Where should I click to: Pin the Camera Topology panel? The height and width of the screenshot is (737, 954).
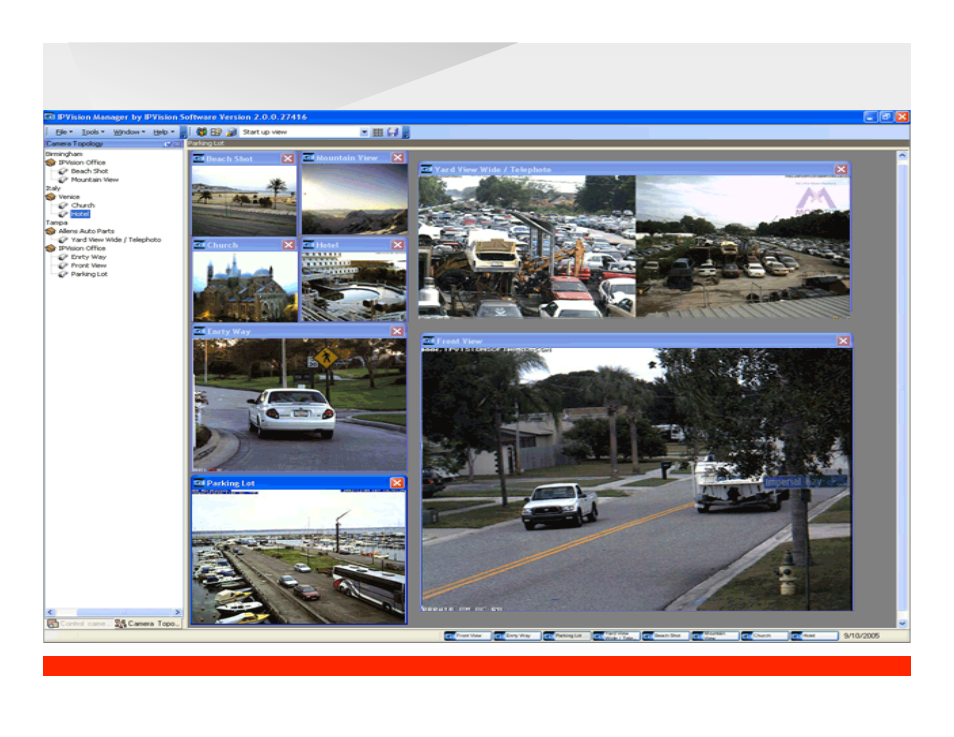[x=167, y=144]
